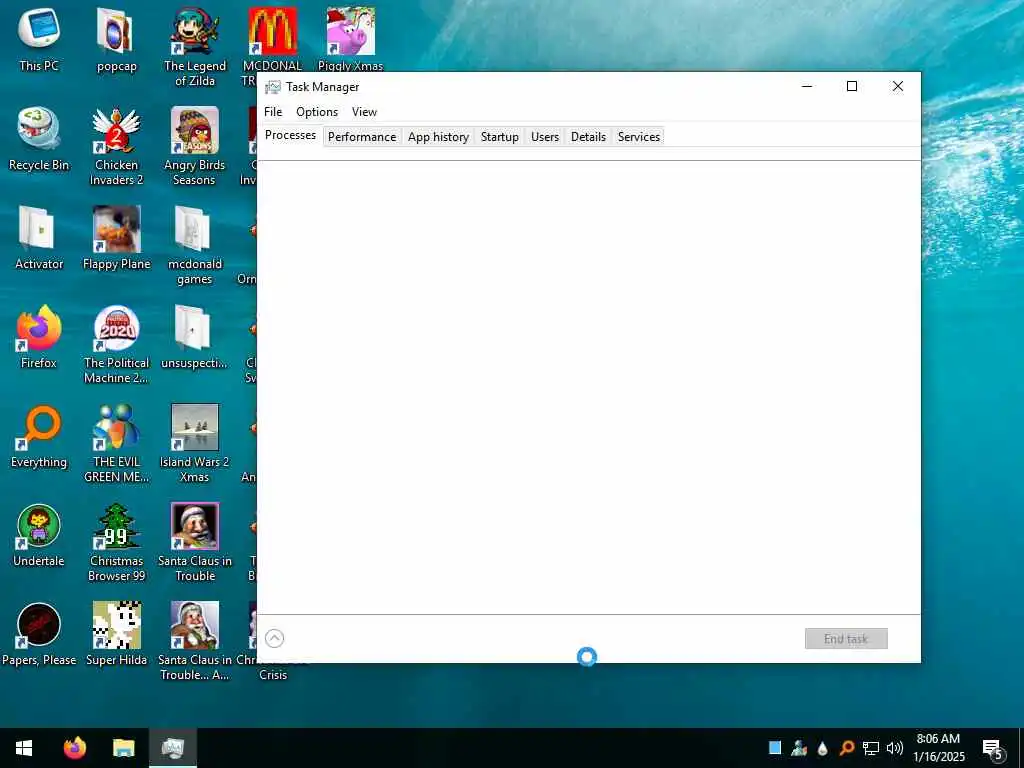The height and width of the screenshot is (768, 1024).
Task: Open File Explorer from the taskbar
Action: click(x=123, y=748)
